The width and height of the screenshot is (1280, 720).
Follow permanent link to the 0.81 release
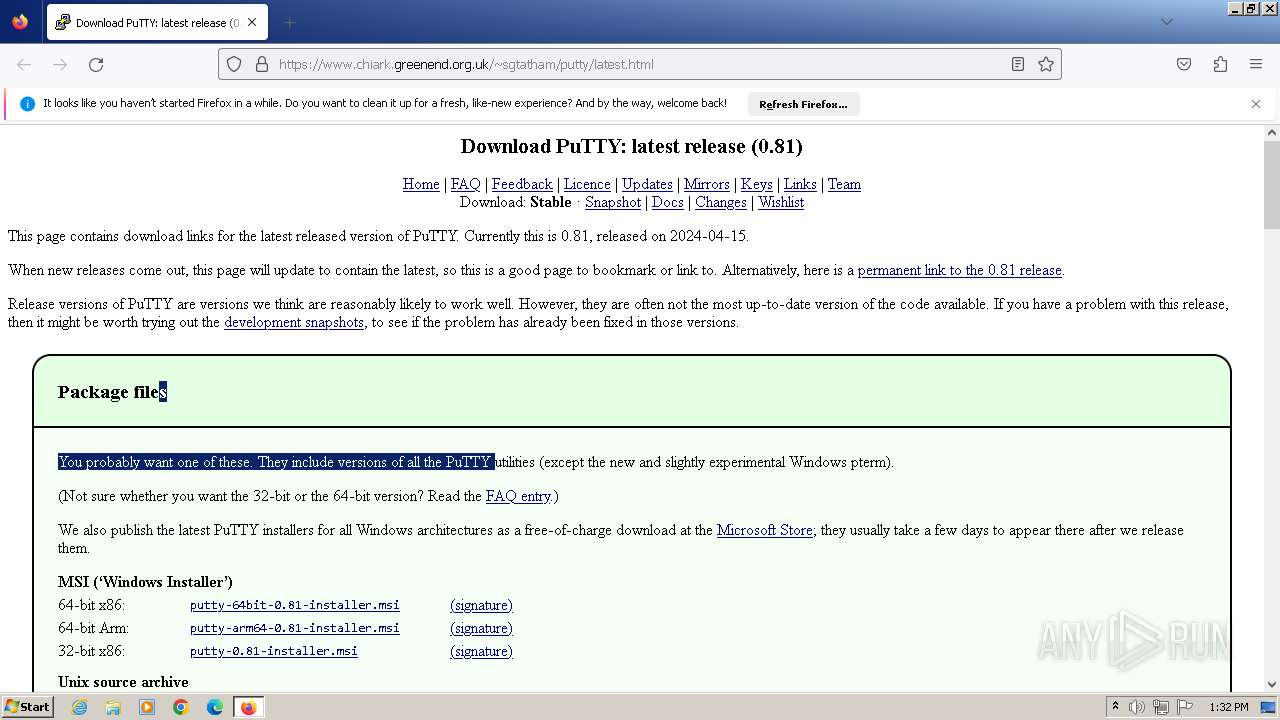tap(960, 270)
